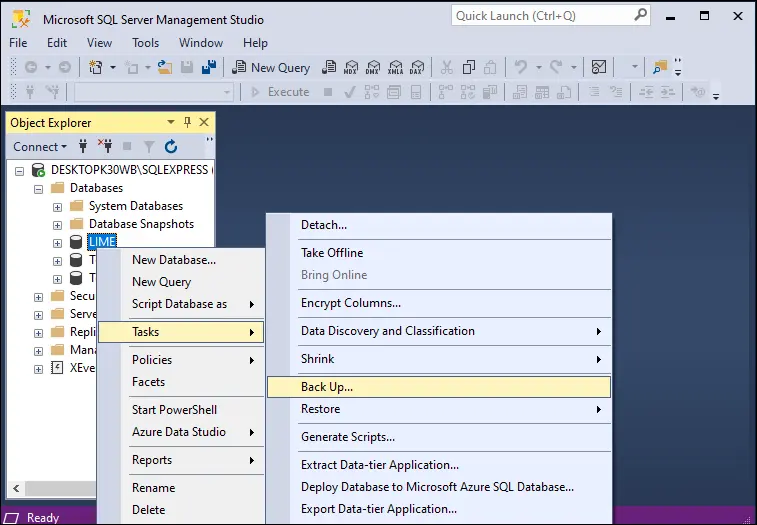Click the Execute button
The height and width of the screenshot is (525, 757).
coord(280,92)
